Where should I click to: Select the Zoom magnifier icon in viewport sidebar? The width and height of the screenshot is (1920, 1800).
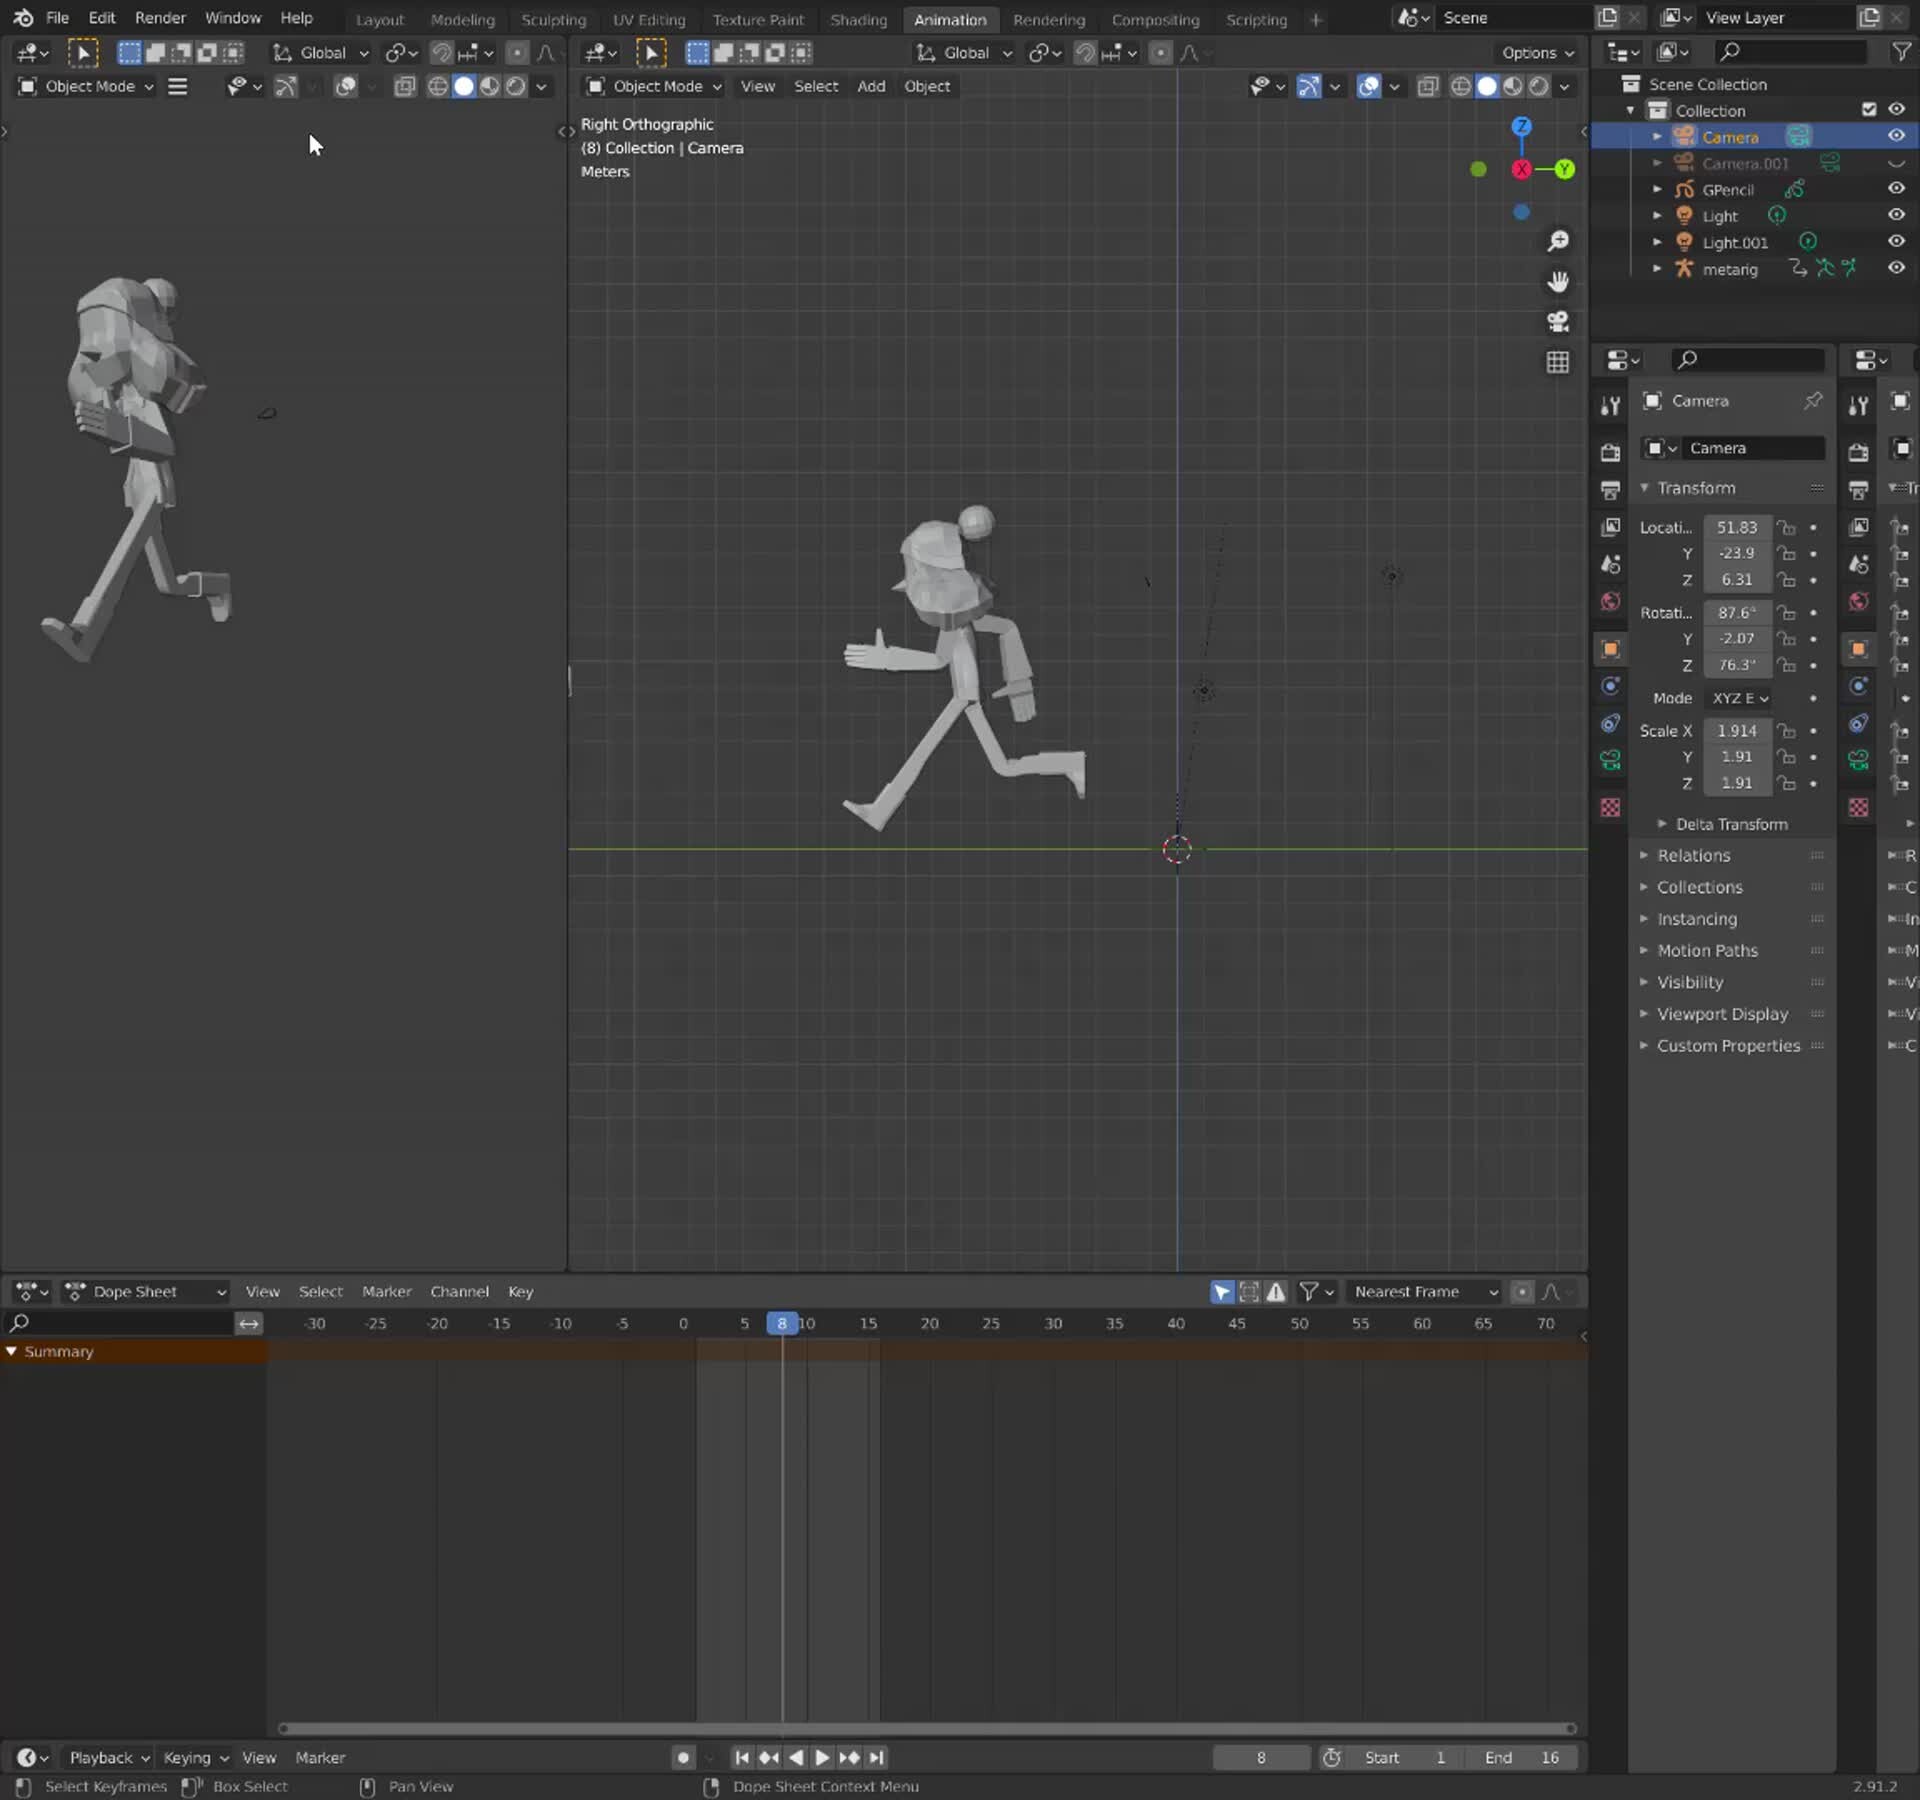click(x=1559, y=240)
